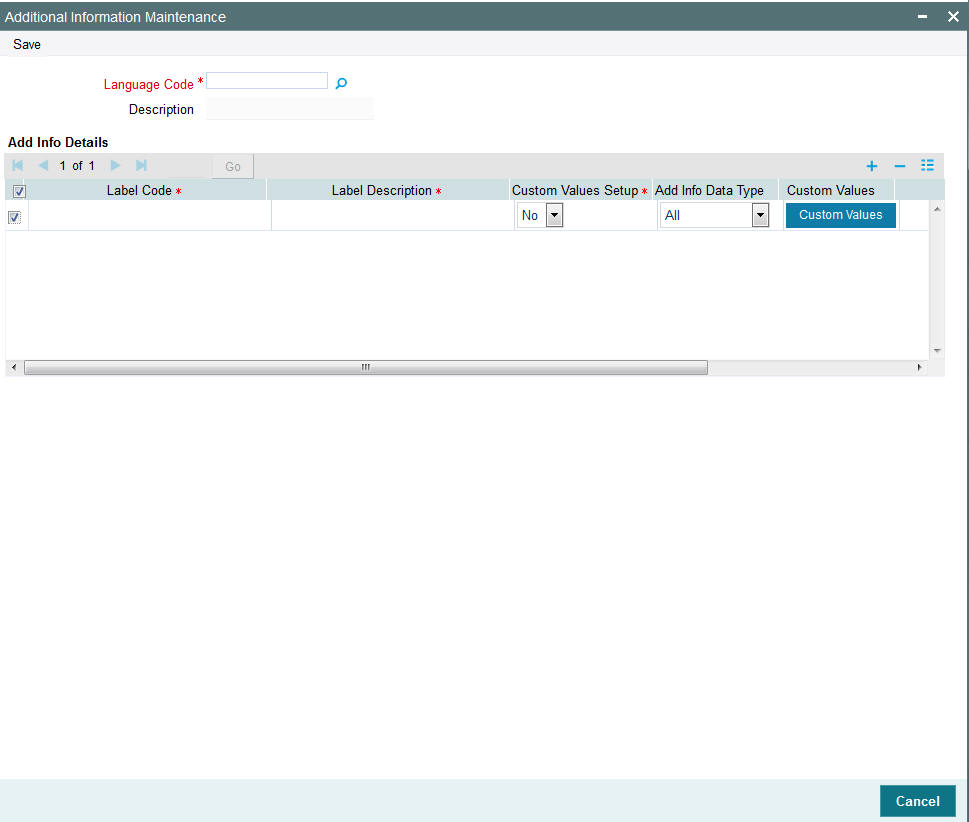This screenshot has width=969, height=822.
Task: Click Save in the toolbar
Action: (x=27, y=44)
